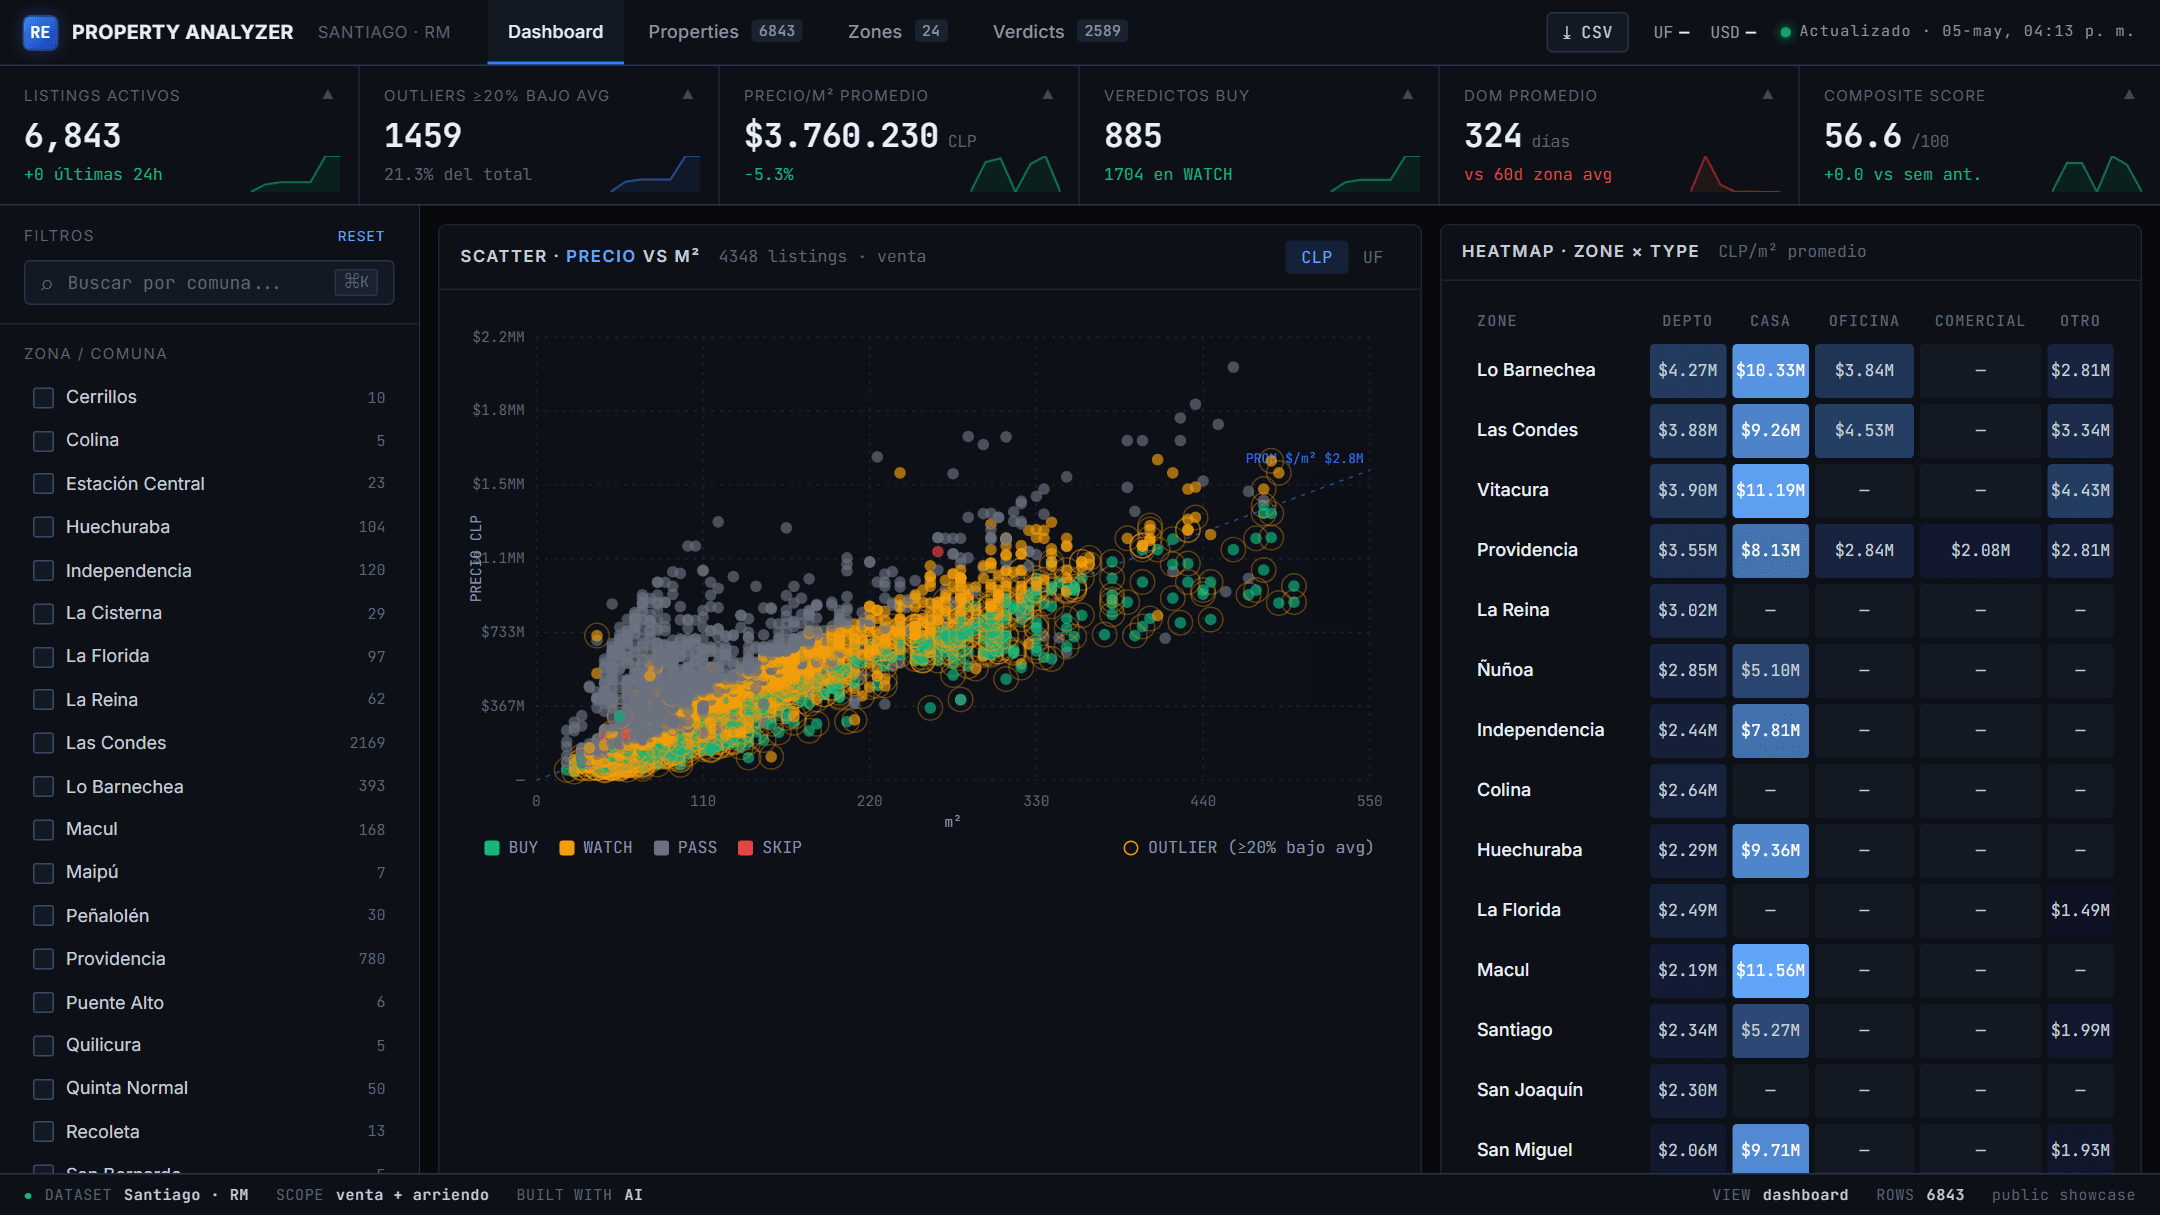Click the green dataset dot in status bar
The image size is (2160, 1215).
tap(28, 1195)
